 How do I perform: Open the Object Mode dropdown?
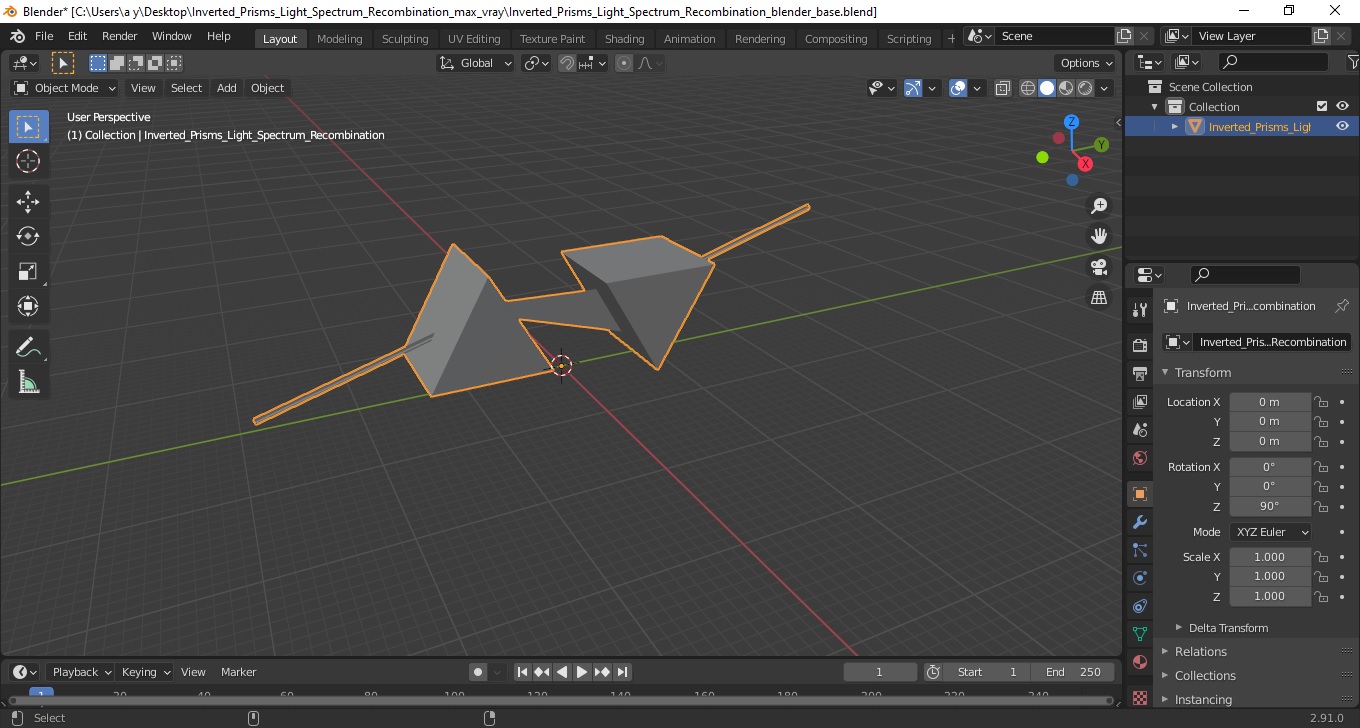click(x=65, y=88)
